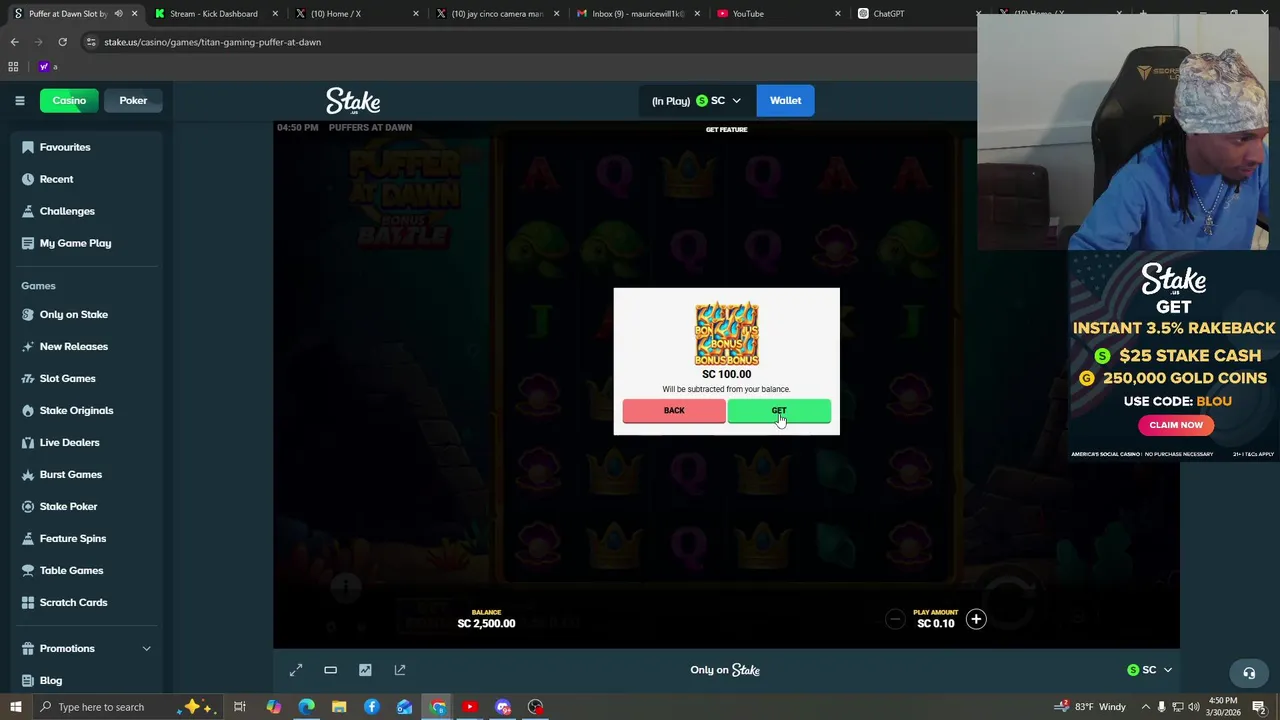Open File Explorer from taskbar

click(x=339, y=707)
